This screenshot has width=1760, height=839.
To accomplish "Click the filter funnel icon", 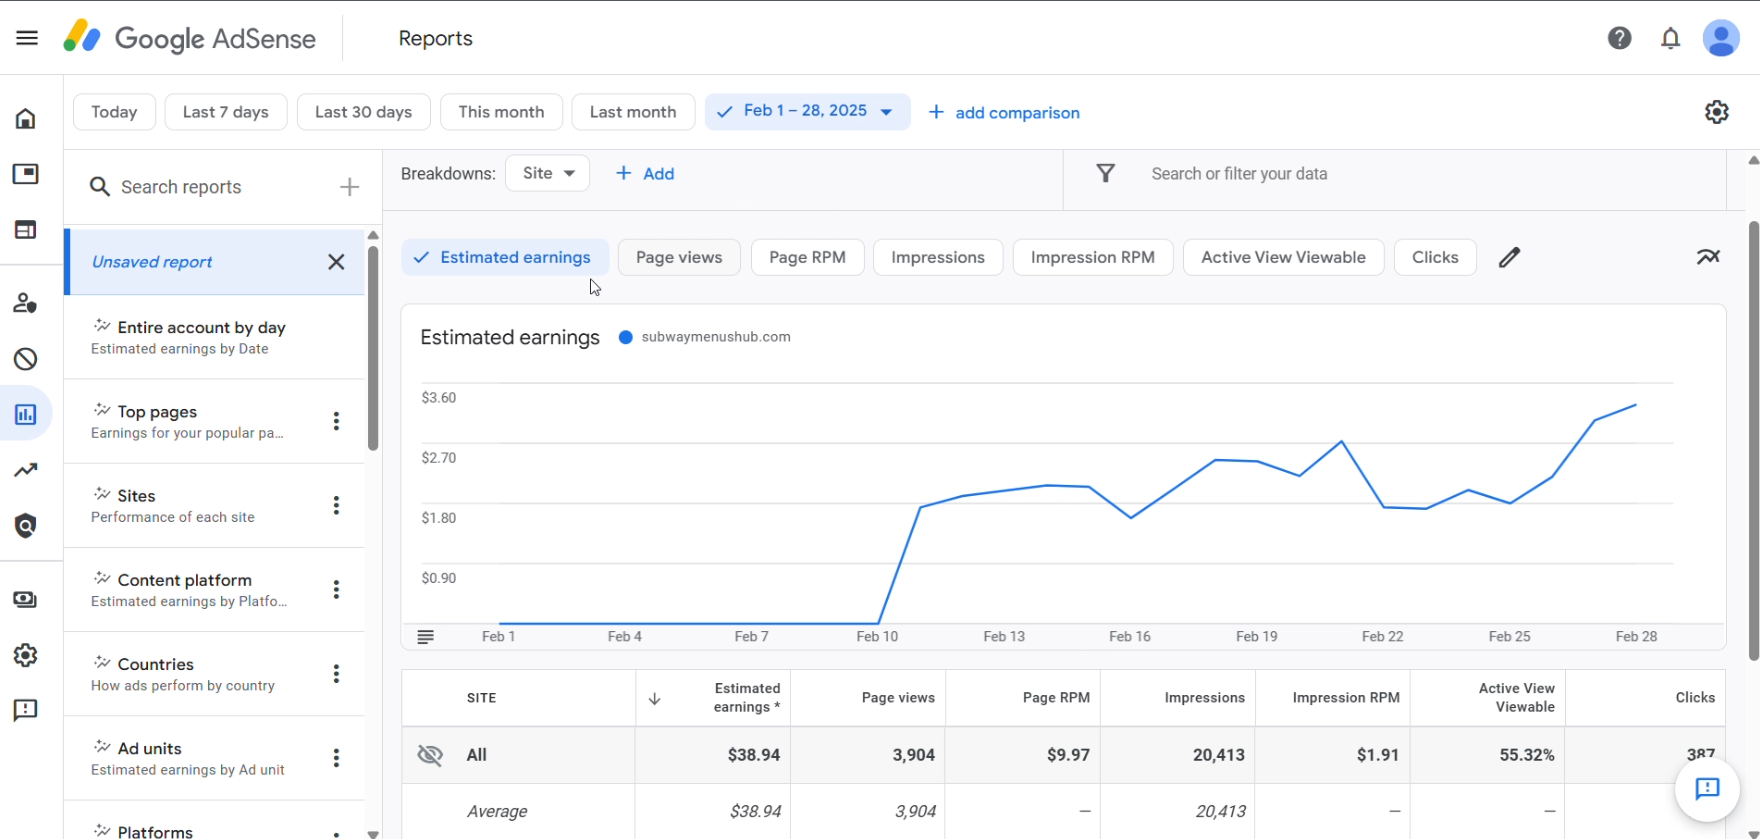I will [x=1106, y=174].
